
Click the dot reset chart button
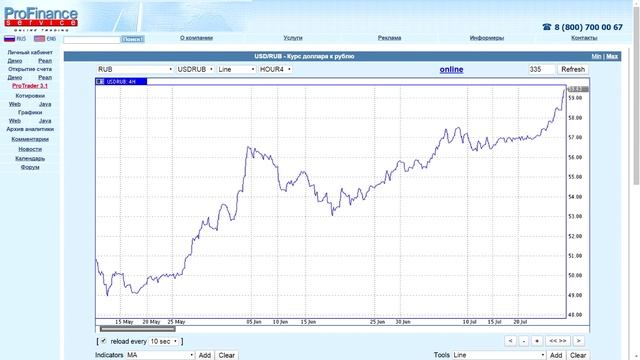(x=537, y=341)
